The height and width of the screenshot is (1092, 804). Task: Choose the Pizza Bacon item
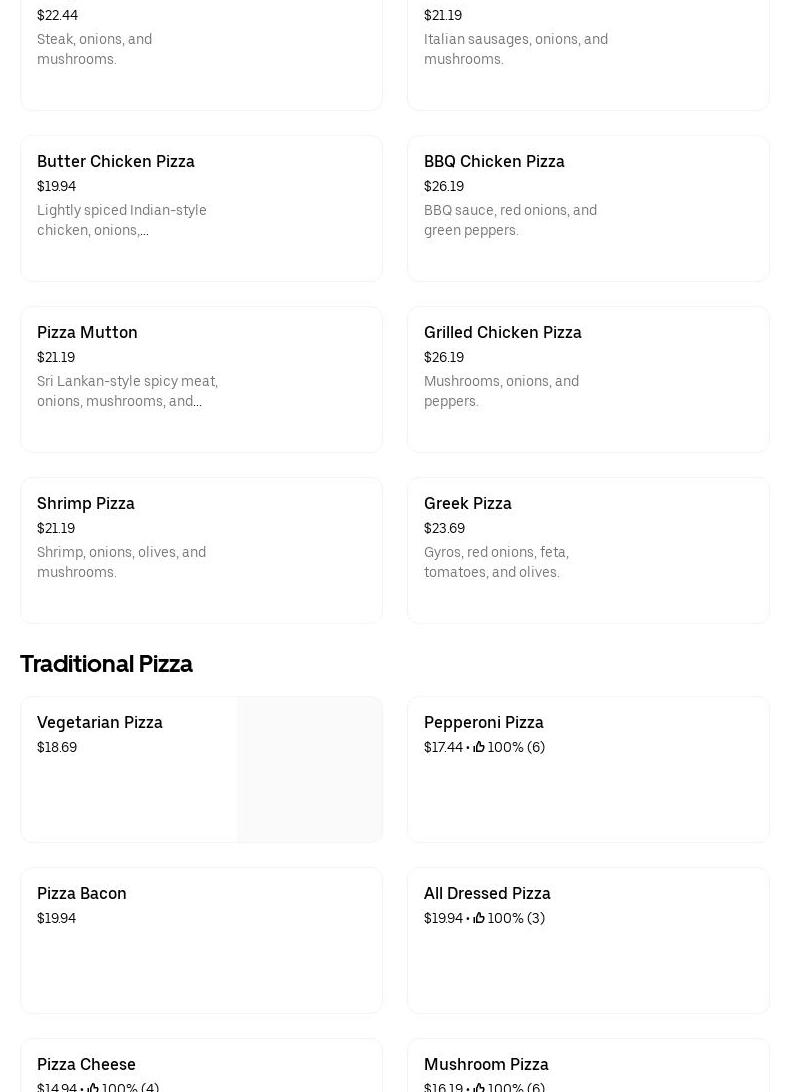(x=82, y=893)
